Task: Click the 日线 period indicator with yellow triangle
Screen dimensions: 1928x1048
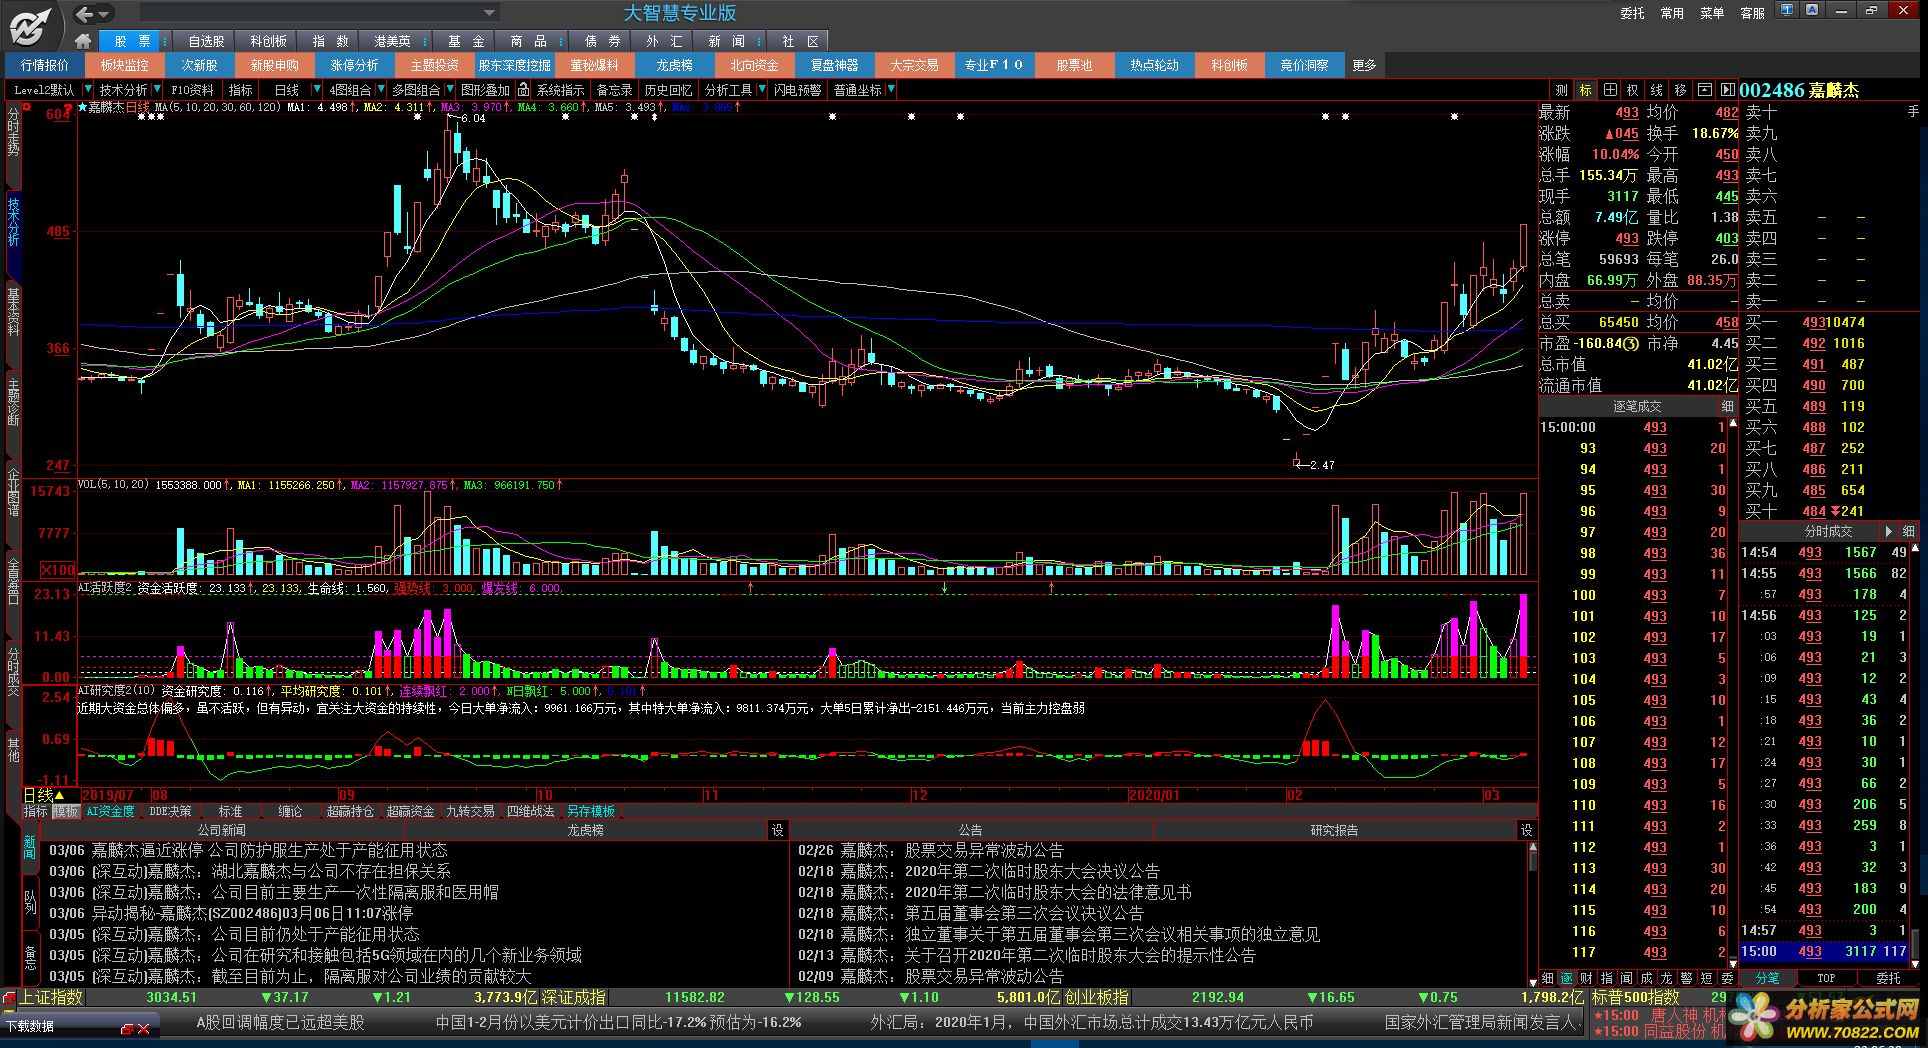Action: click(44, 795)
